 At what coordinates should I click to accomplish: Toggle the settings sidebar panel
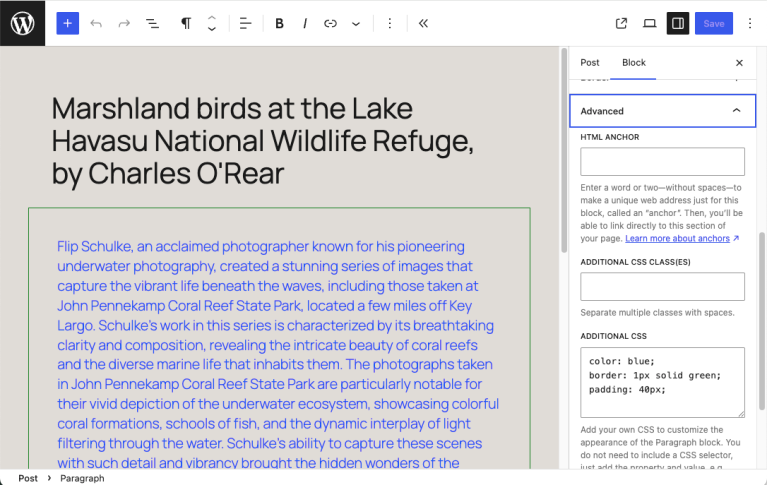point(678,23)
